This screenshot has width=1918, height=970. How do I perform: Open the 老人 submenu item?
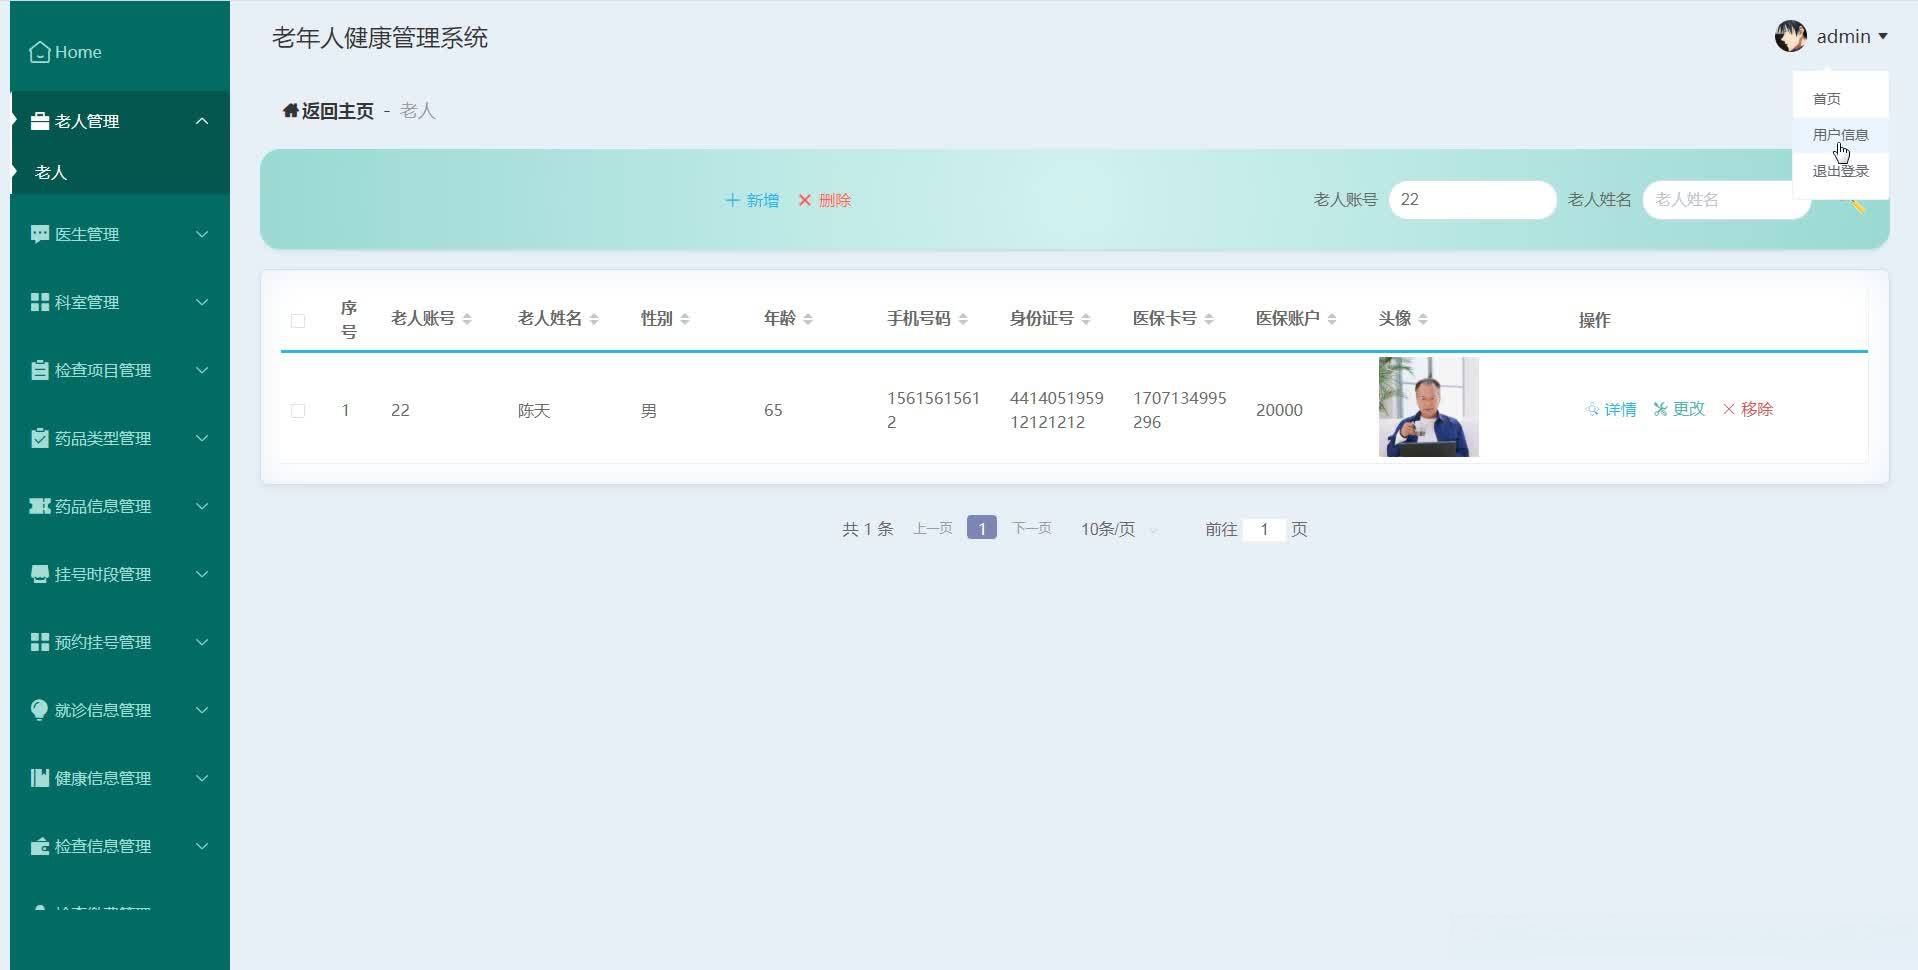coord(120,172)
